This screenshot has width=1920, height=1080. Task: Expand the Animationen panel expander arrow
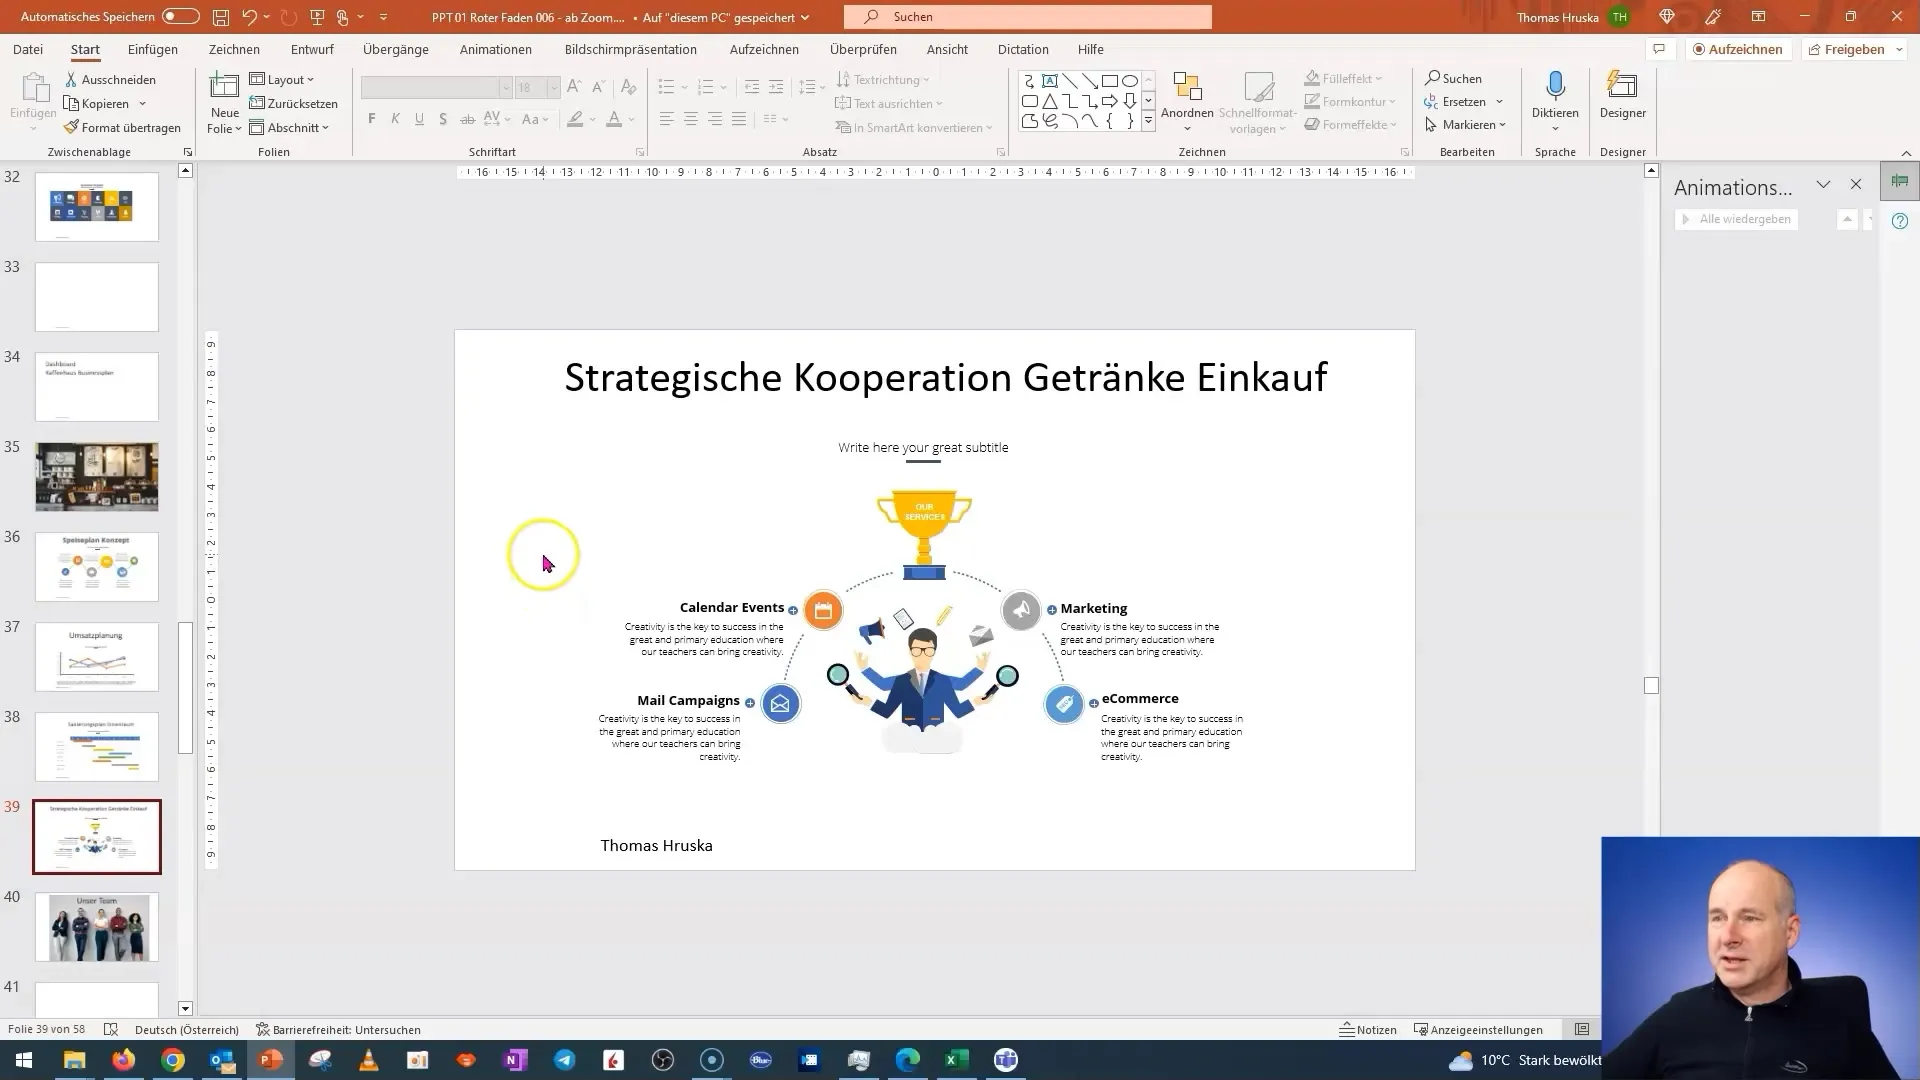pos(1824,185)
